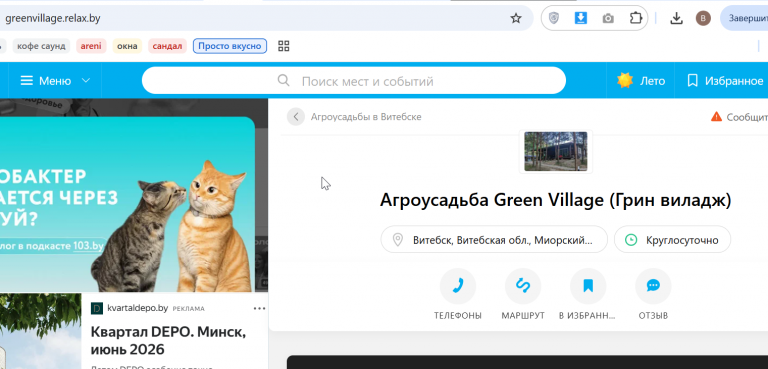
Task: Open the Лето seasonal section
Action: point(641,80)
